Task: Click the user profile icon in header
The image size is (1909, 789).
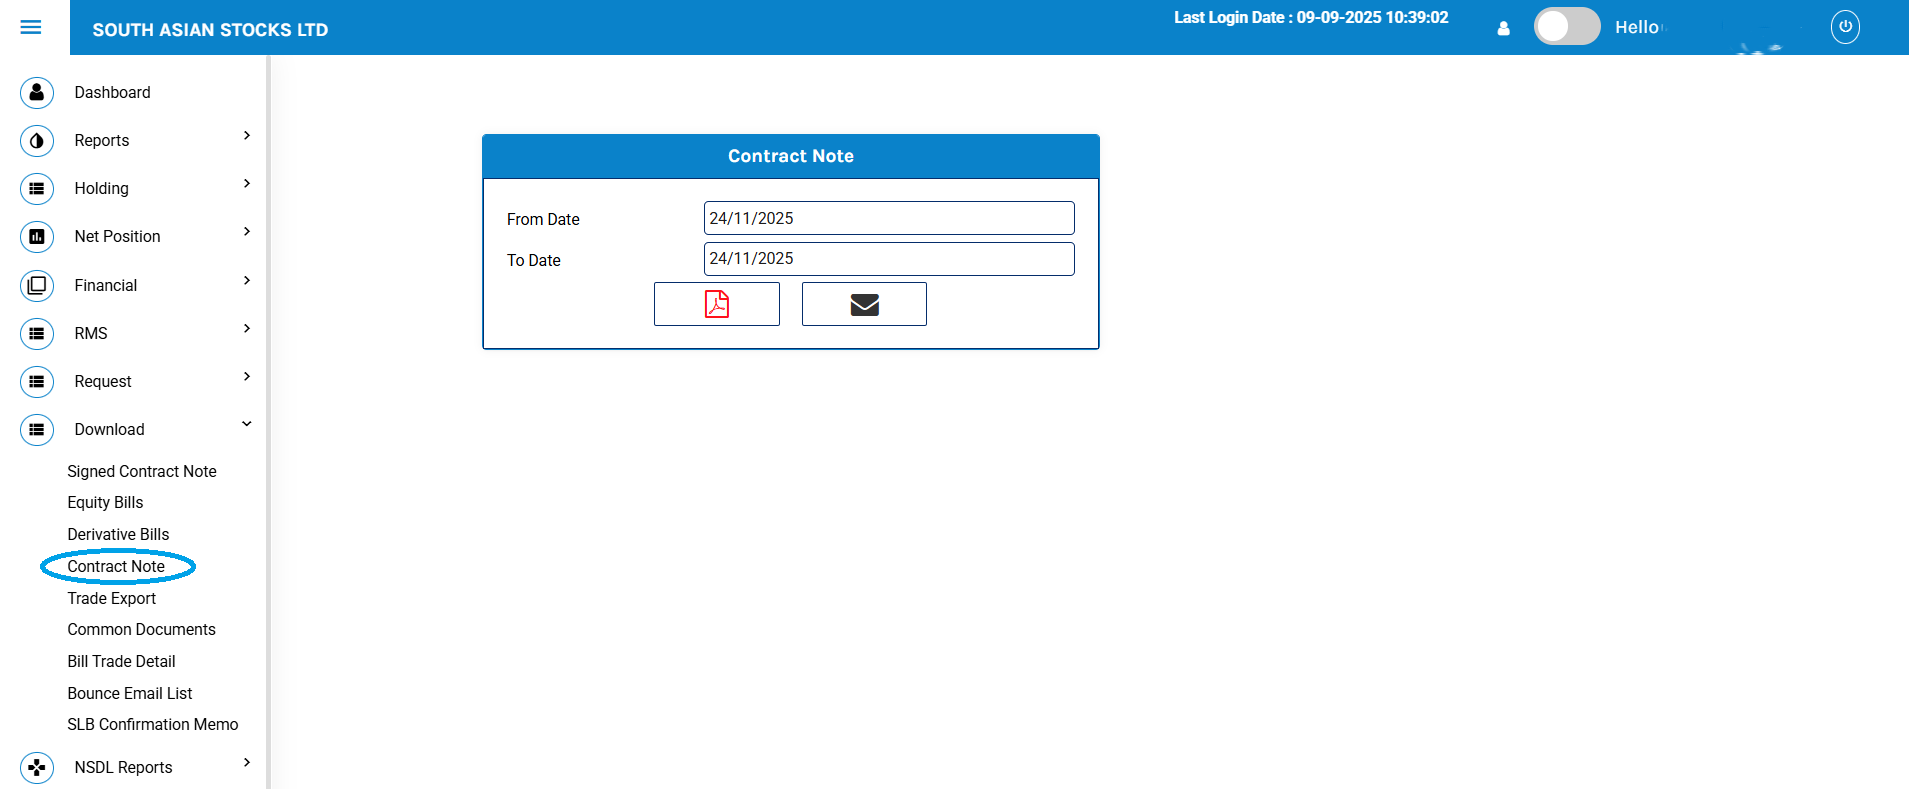Action: 1503,28
